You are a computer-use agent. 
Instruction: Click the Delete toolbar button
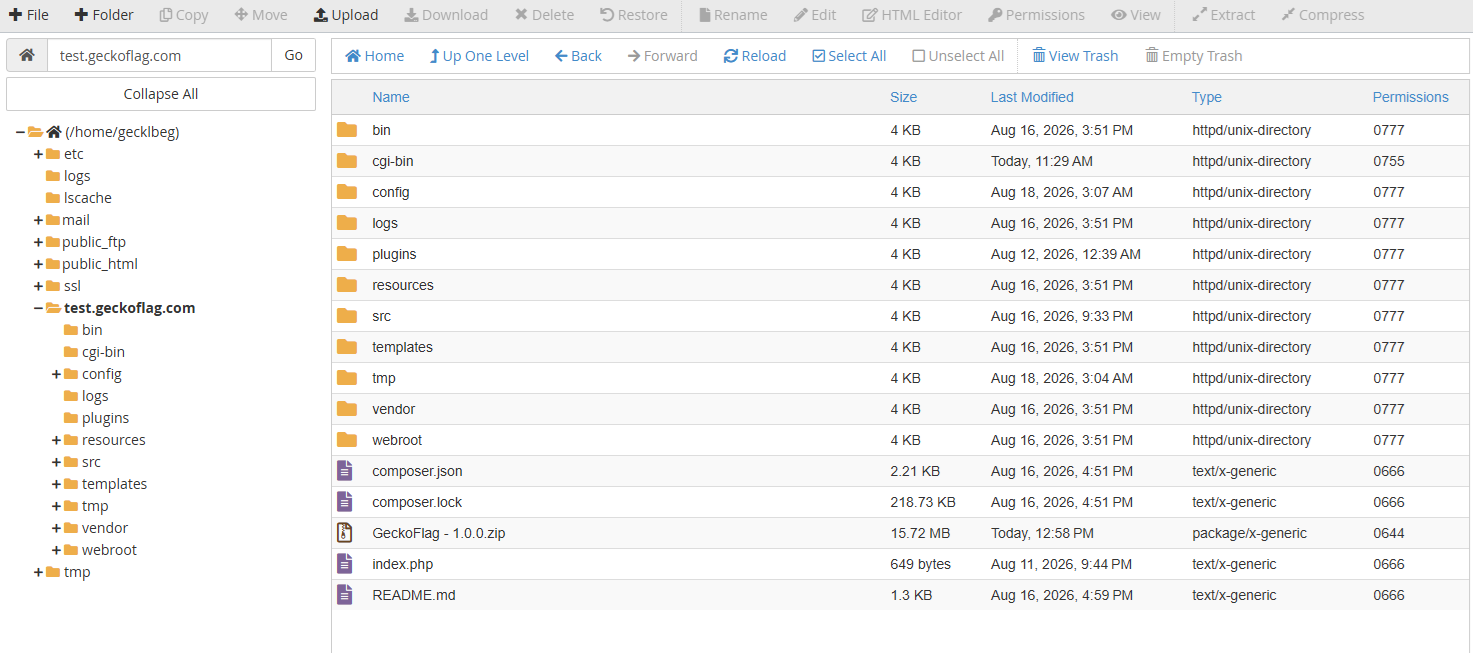[x=544, y=15]
